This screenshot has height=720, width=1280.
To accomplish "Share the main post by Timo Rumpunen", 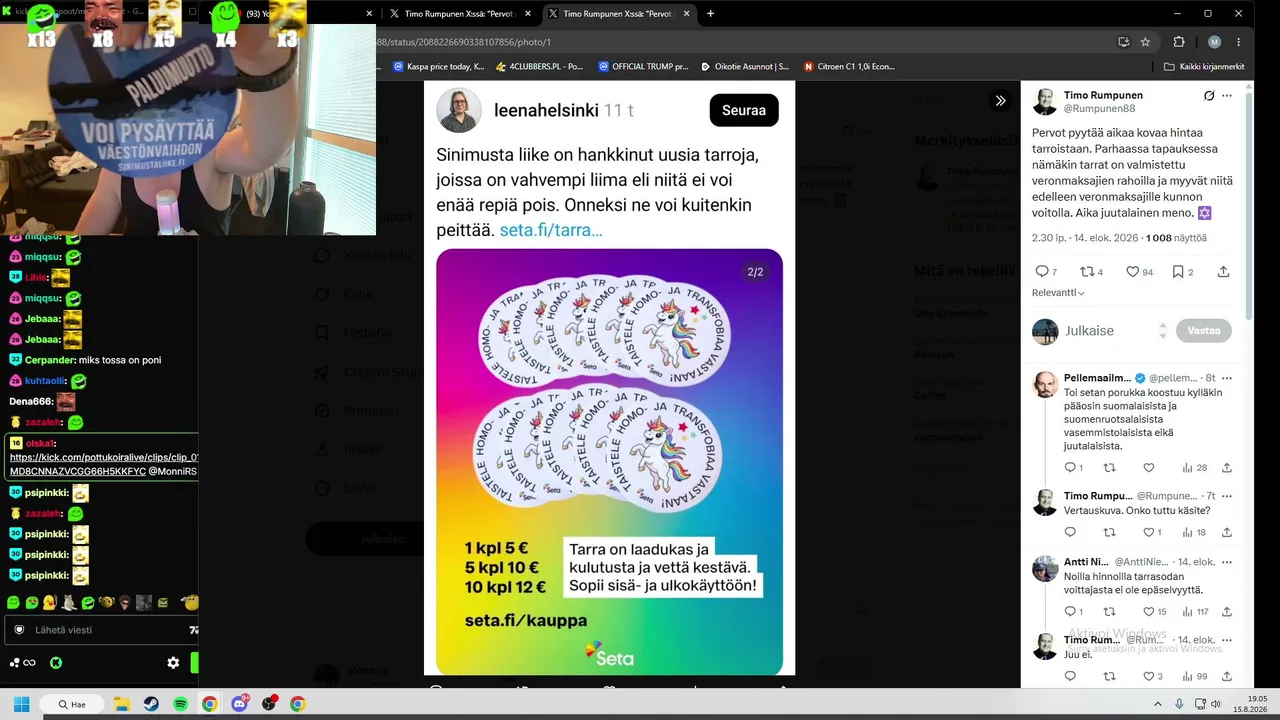I will click(1223, 272).
